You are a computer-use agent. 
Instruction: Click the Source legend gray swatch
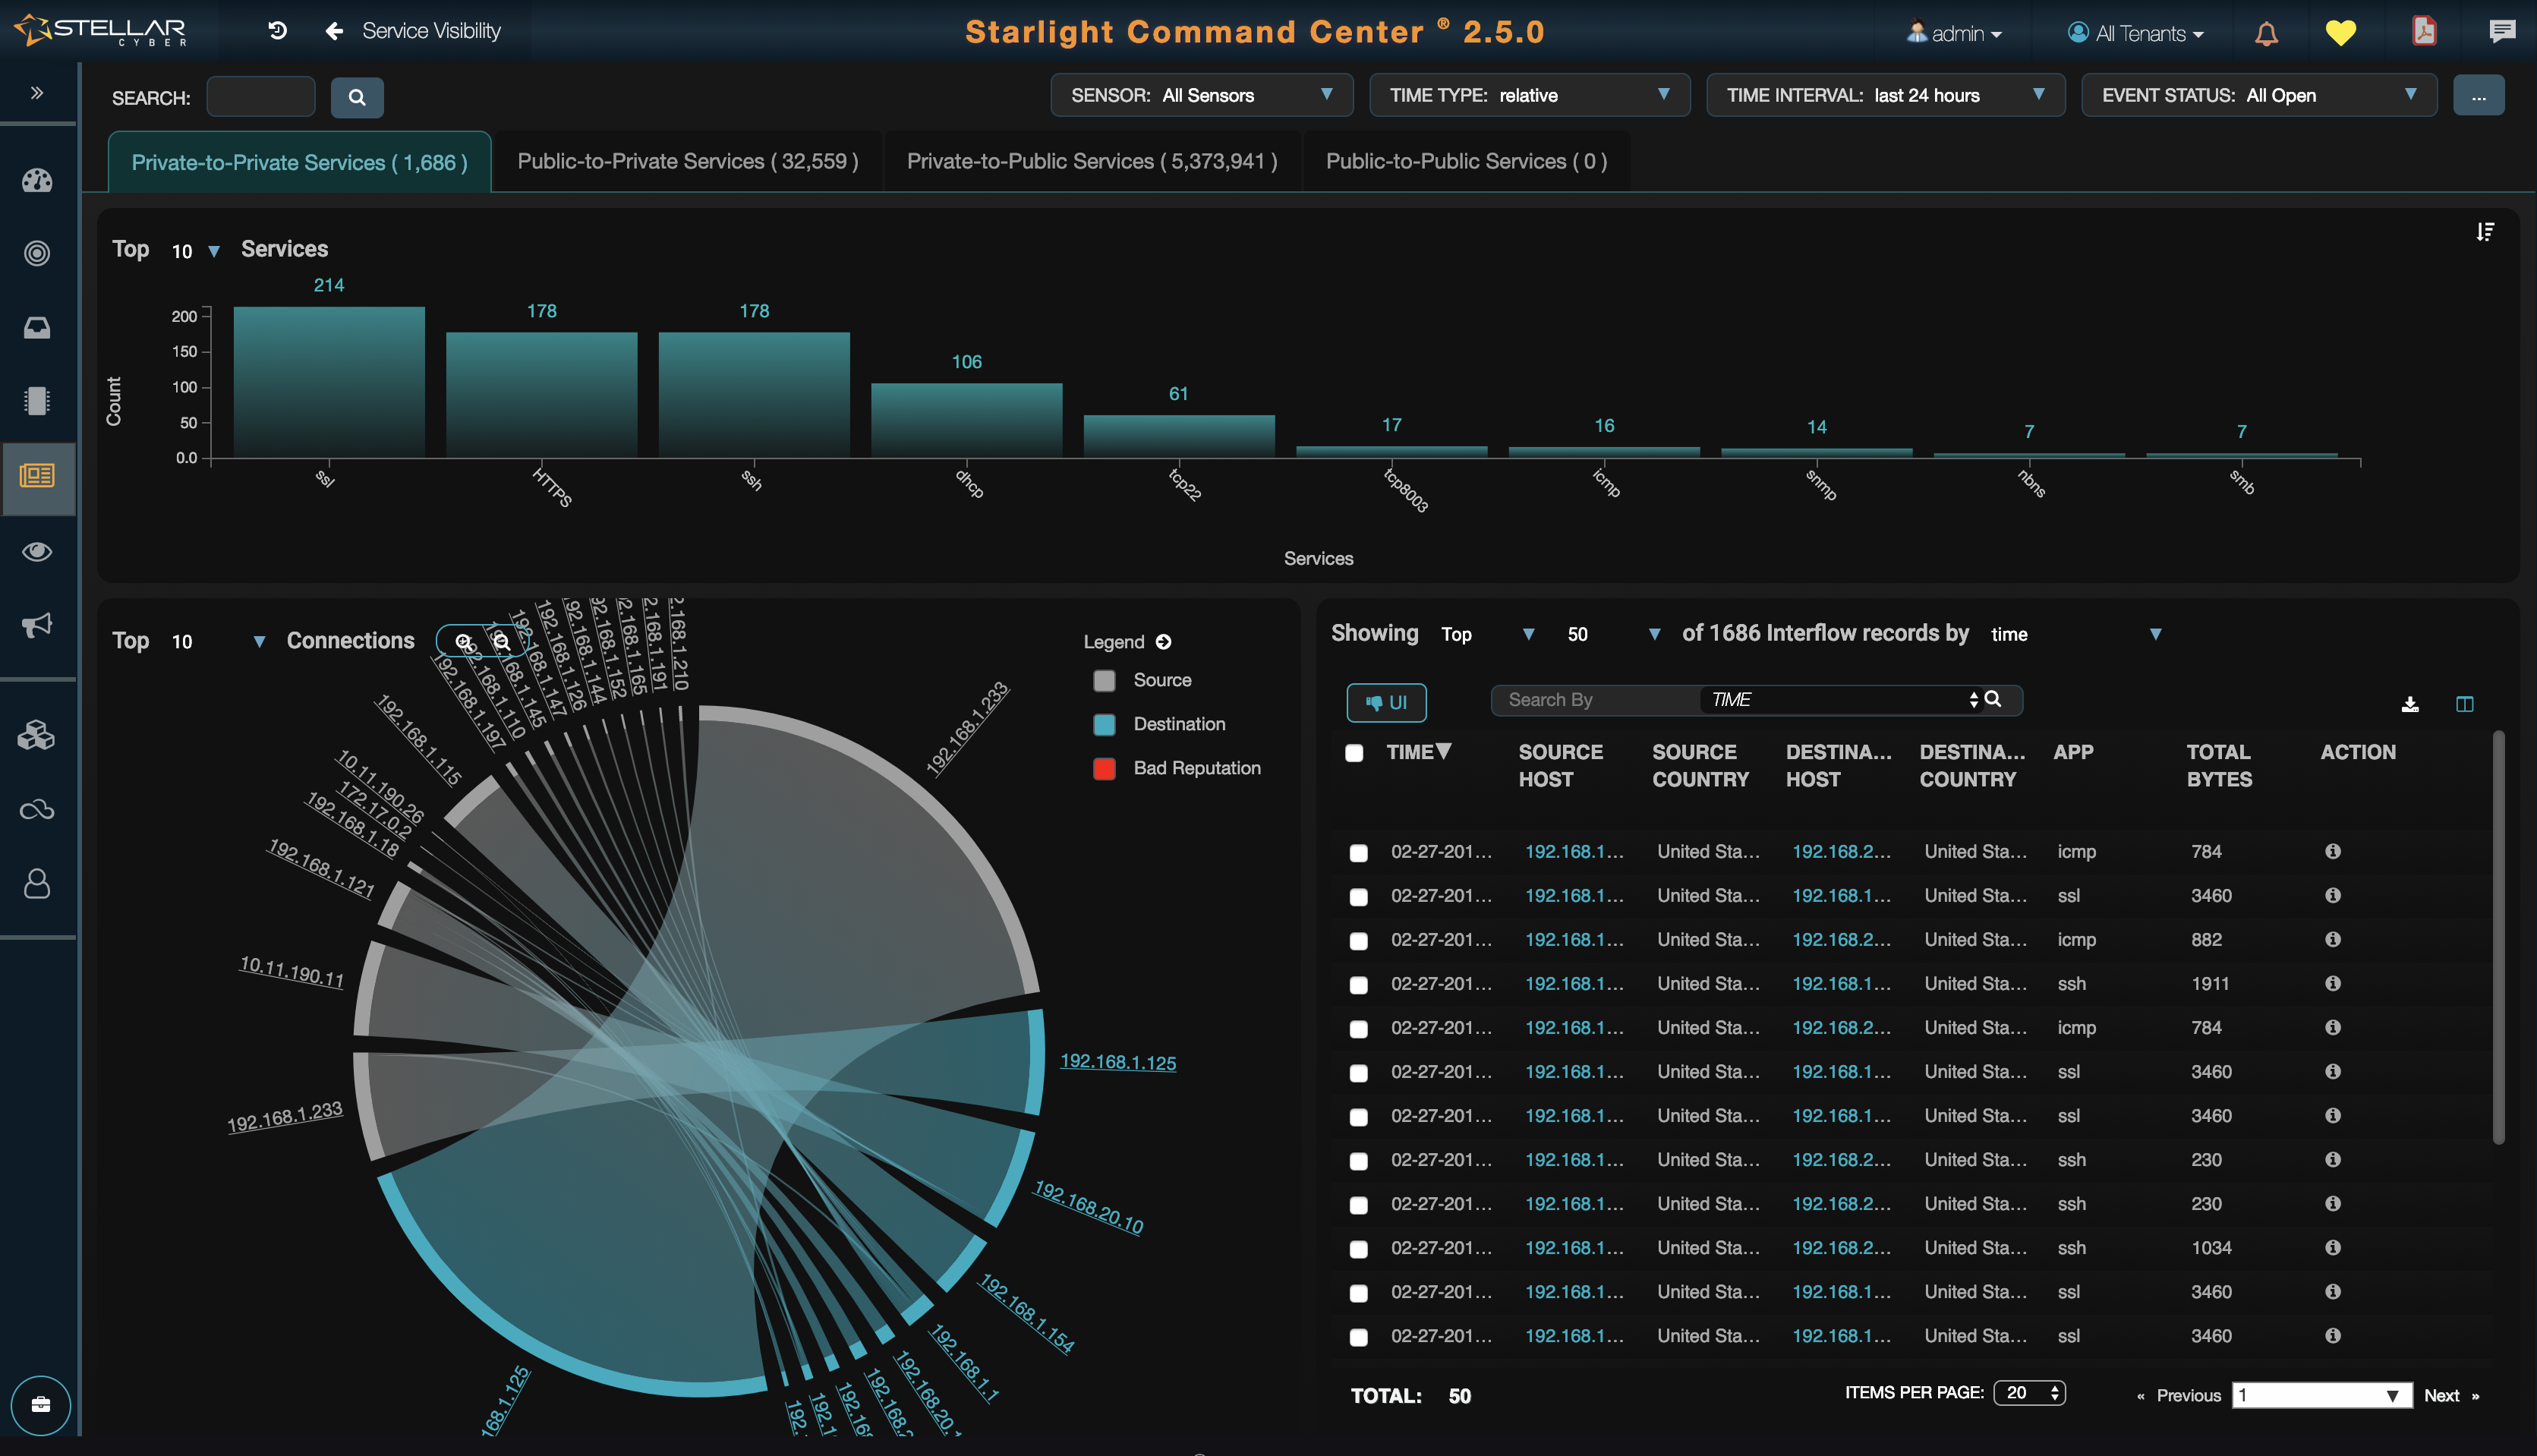(1104, 681)
